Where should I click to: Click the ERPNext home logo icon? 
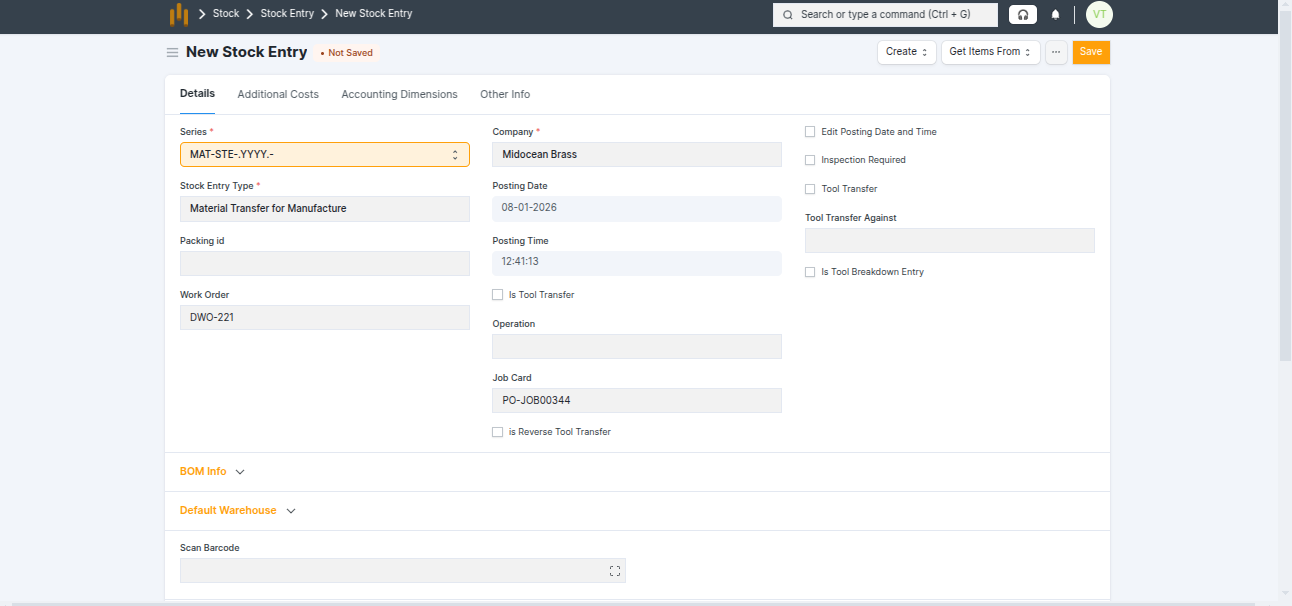click(x=178, y=14)
